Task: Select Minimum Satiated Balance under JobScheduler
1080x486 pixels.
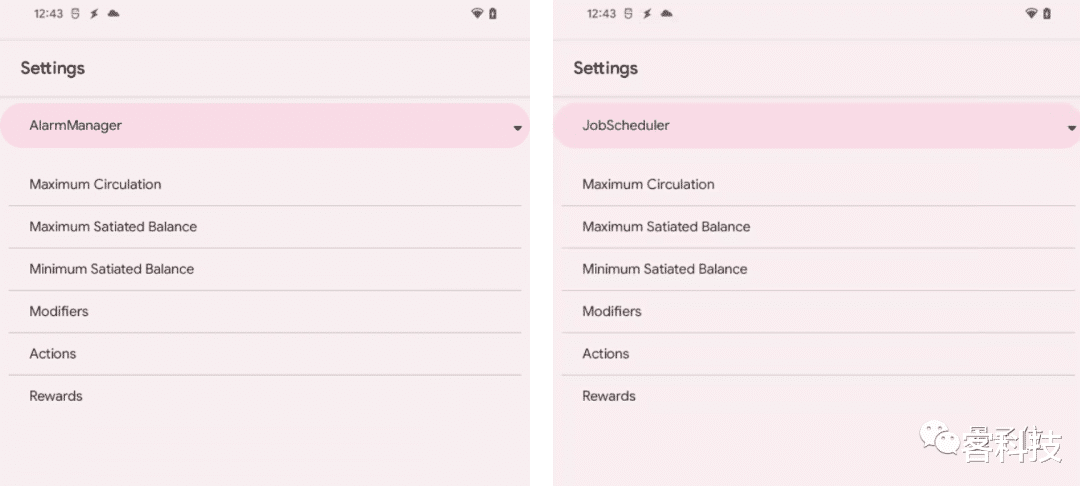Action: point(664,269)
